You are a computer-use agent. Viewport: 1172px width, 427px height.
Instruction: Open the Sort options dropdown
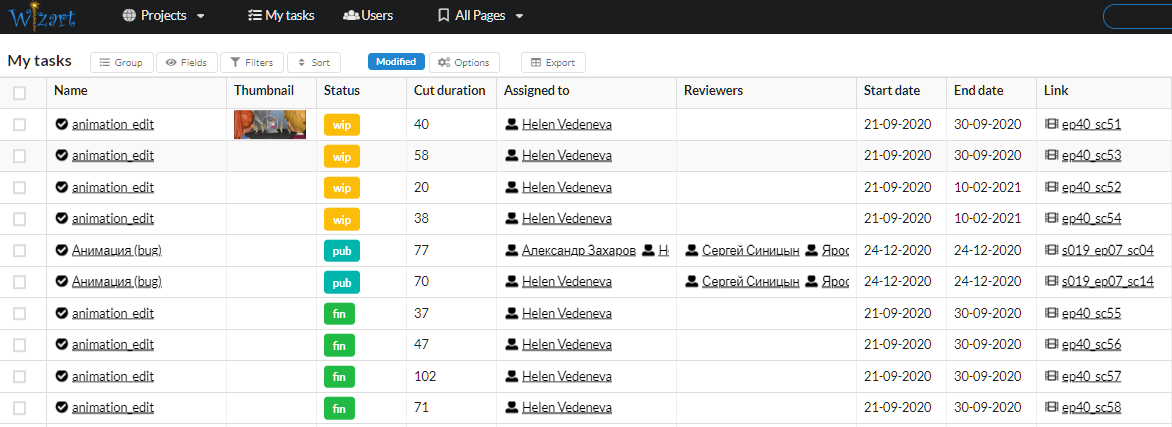pyautogui.click(x=313, y=62)
